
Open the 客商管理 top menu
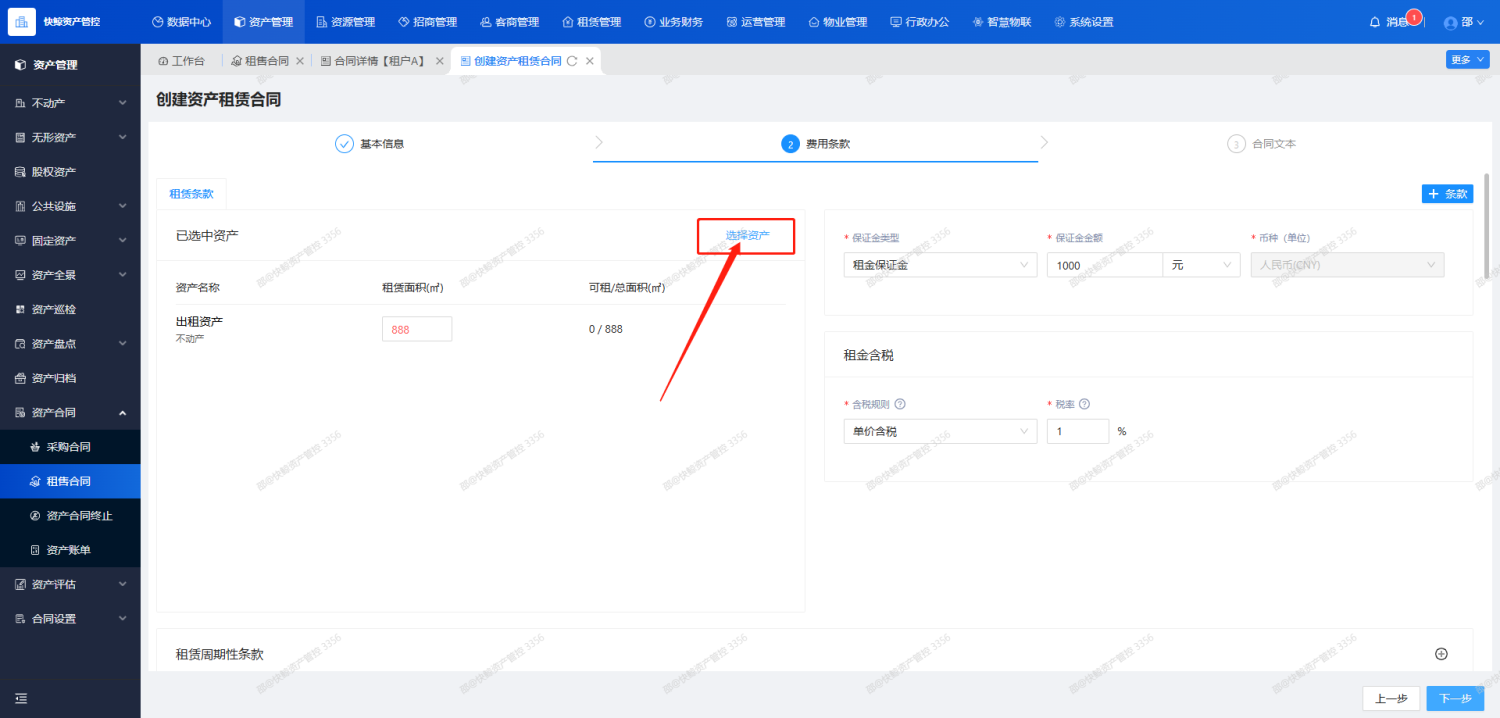tap(509, 22)
